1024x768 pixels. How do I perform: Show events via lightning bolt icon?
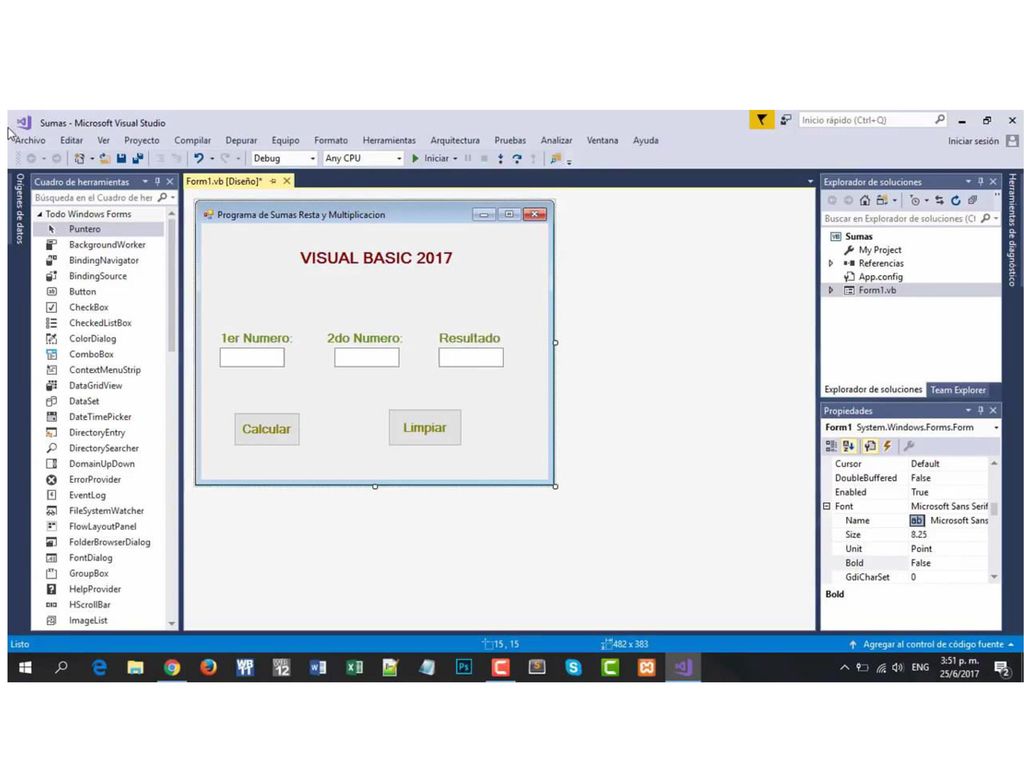(x=888, y=446)
